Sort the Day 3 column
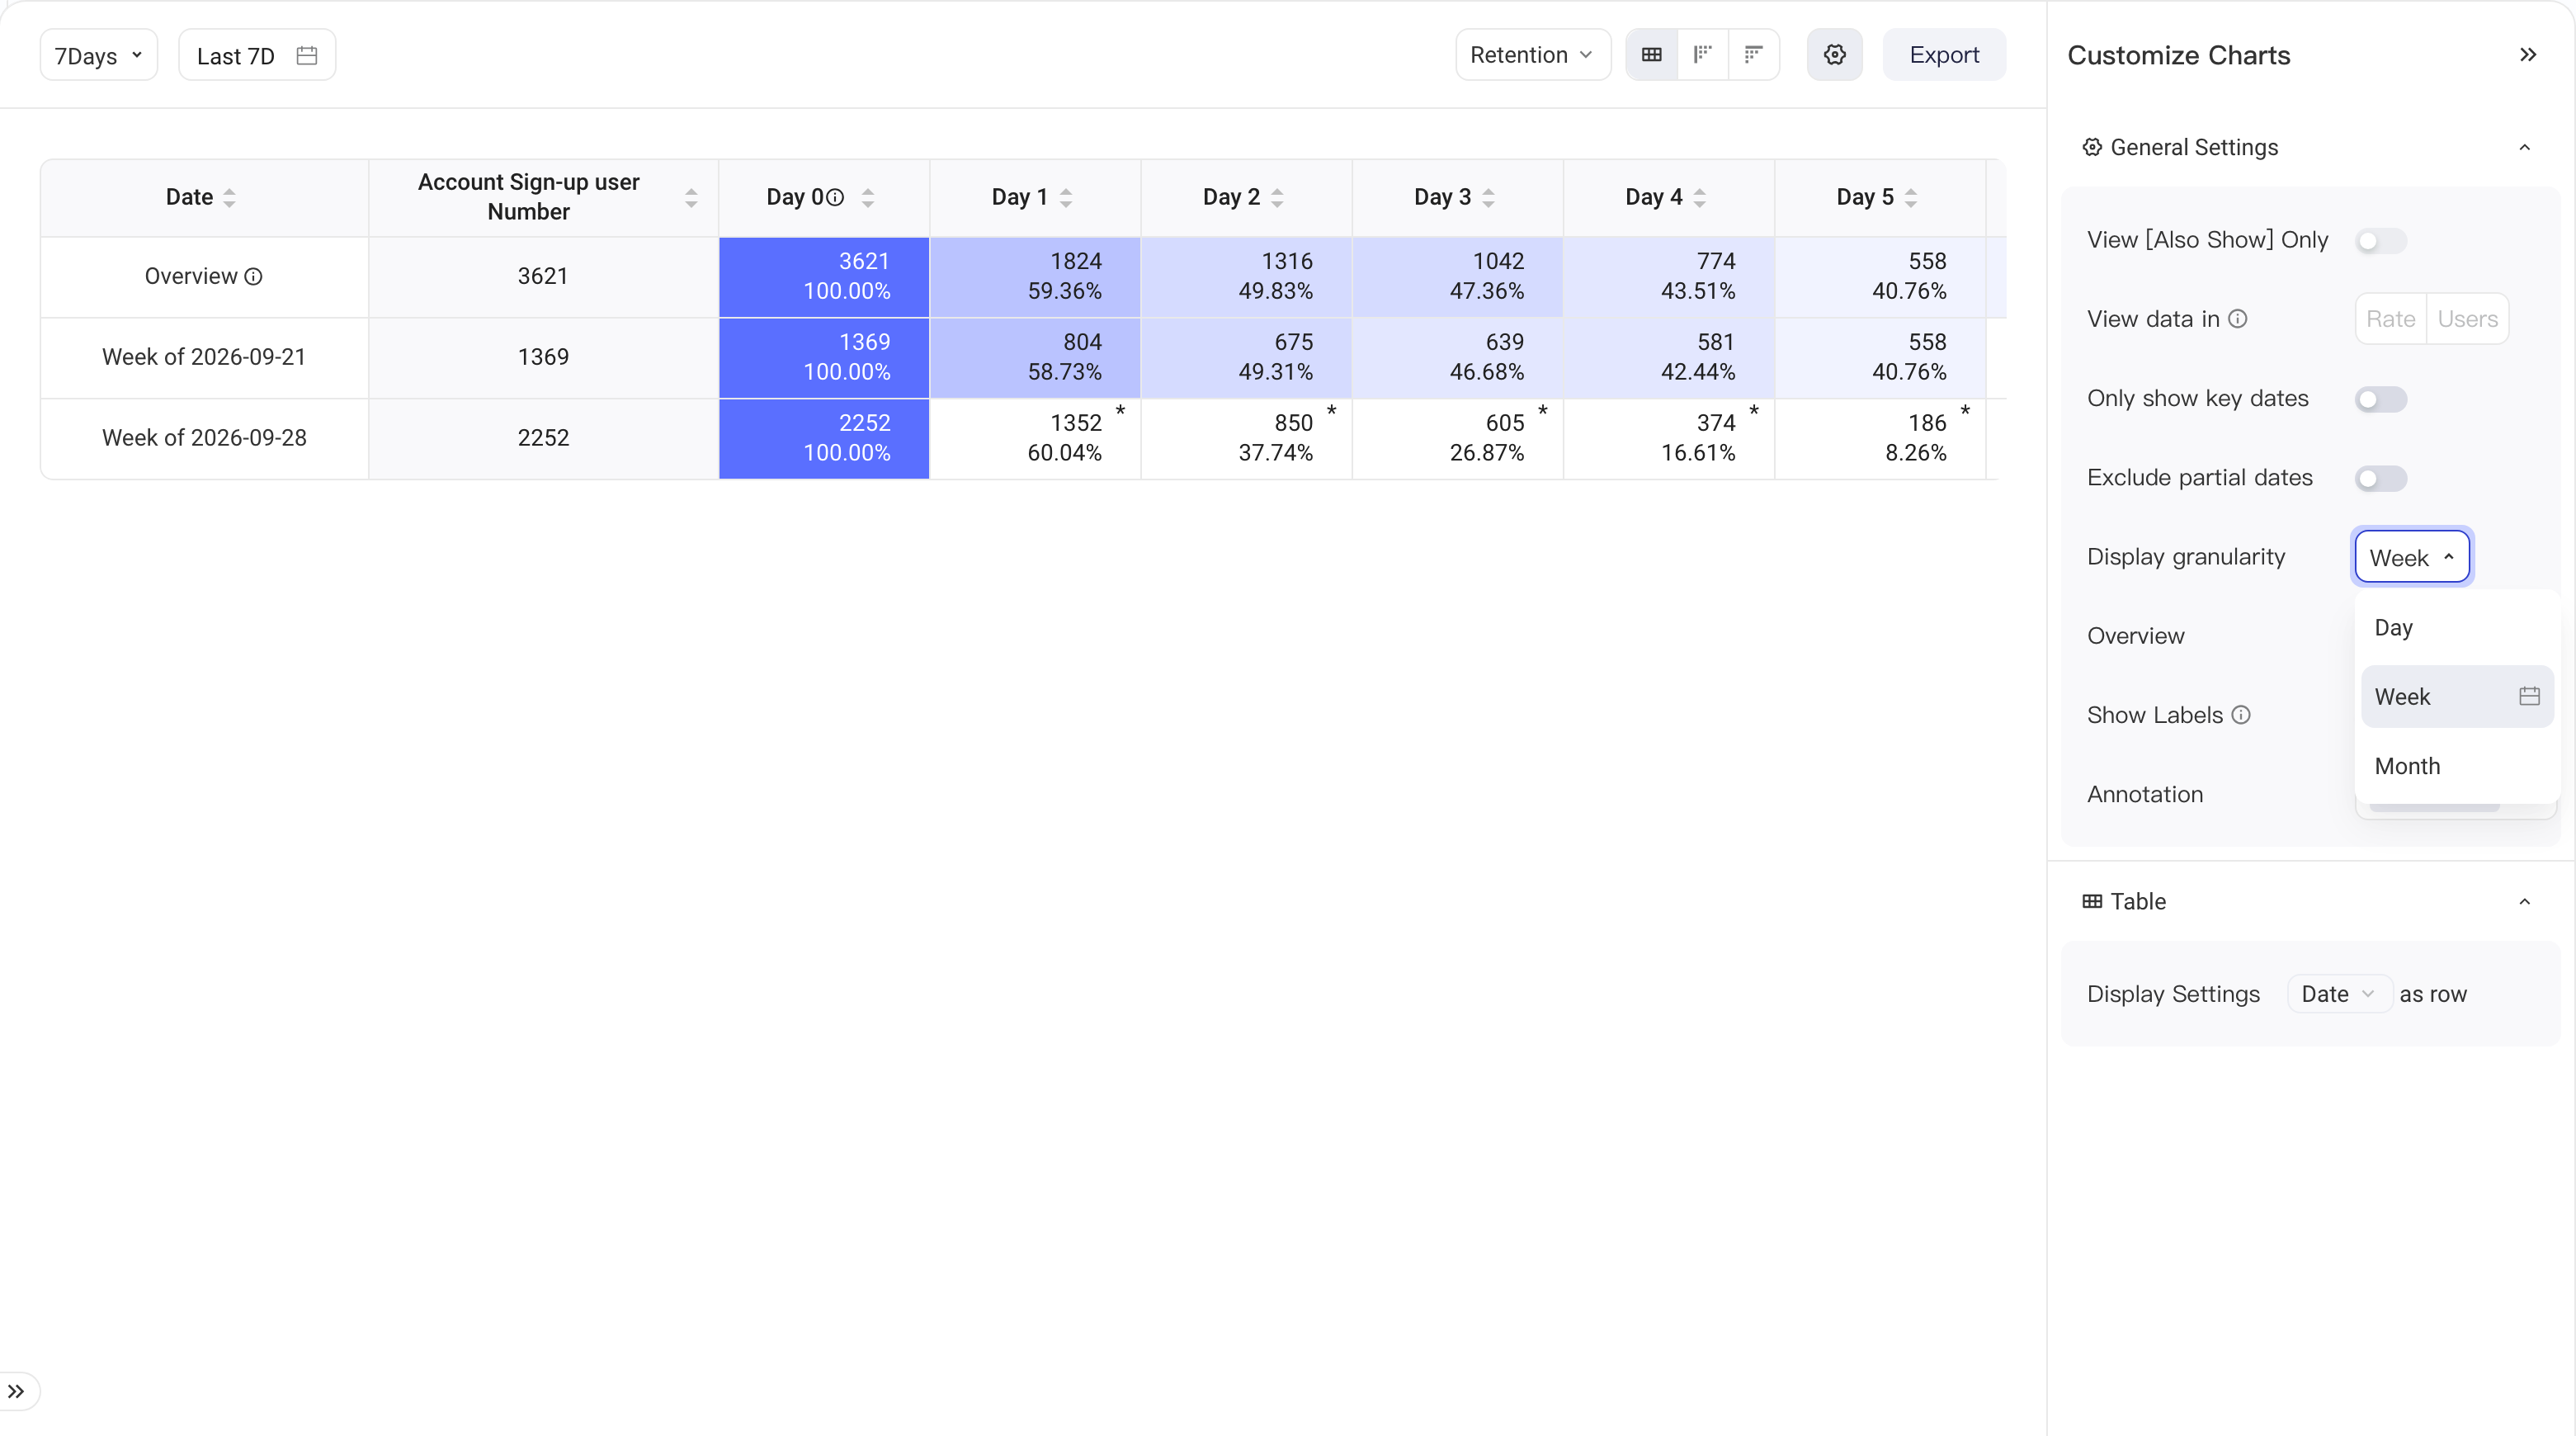 pyautogui.click(x=1488, y=197)
